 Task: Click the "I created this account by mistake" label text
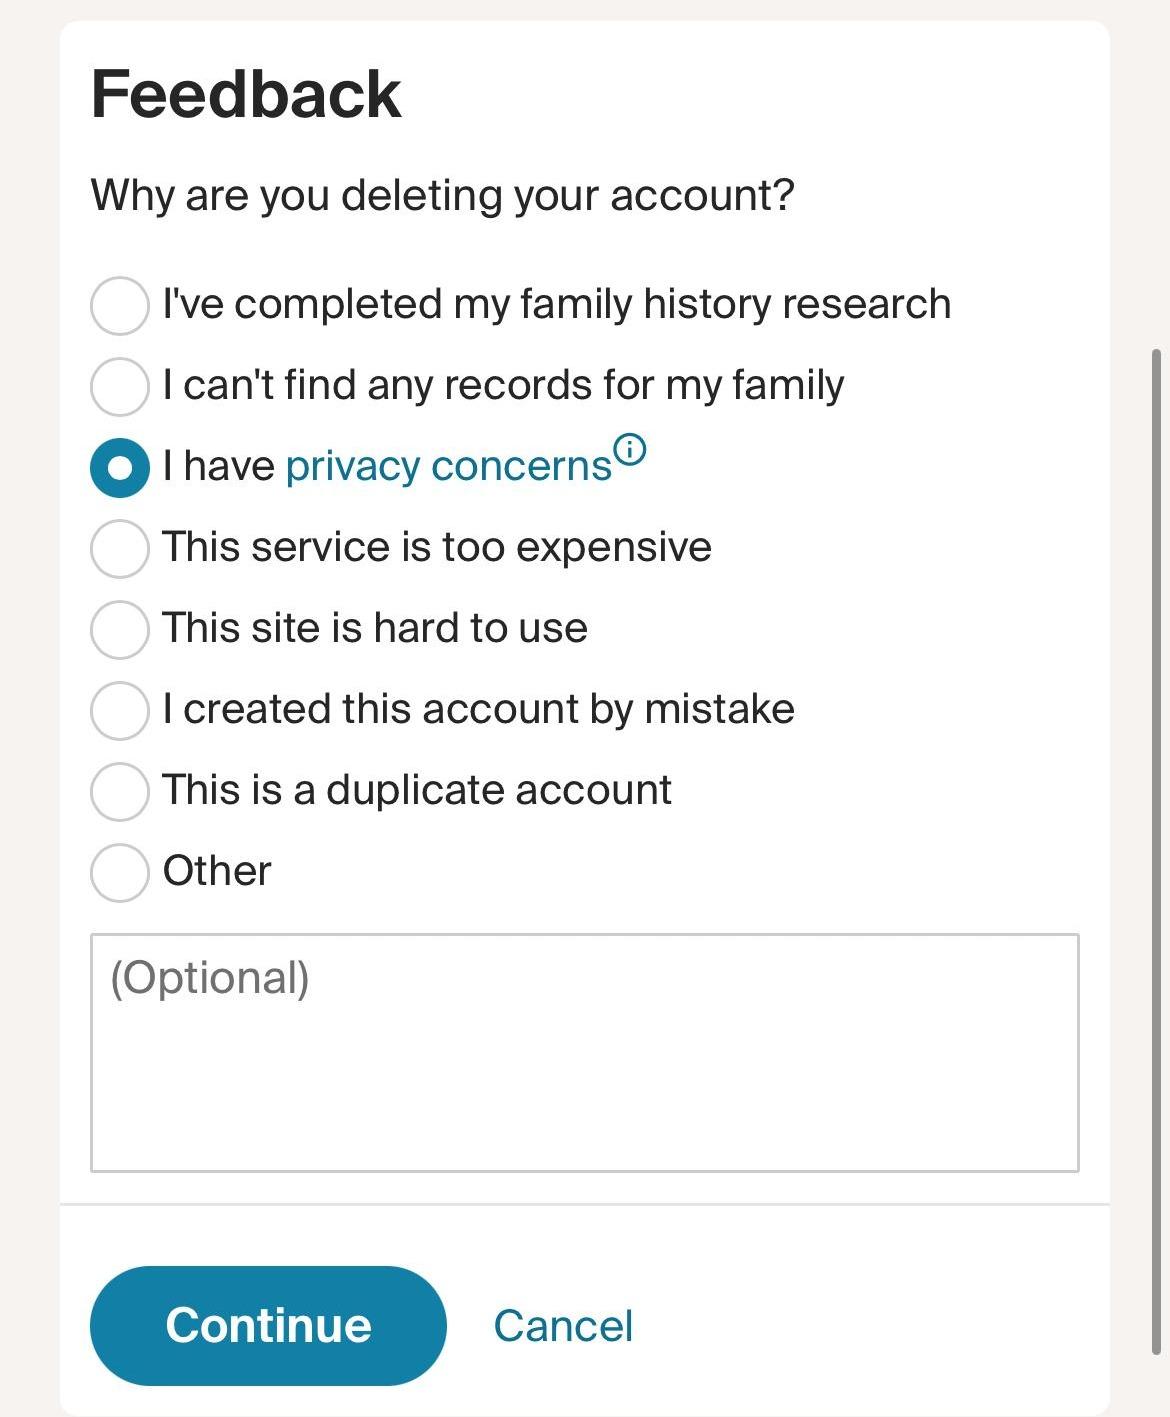tap(478, 710)
